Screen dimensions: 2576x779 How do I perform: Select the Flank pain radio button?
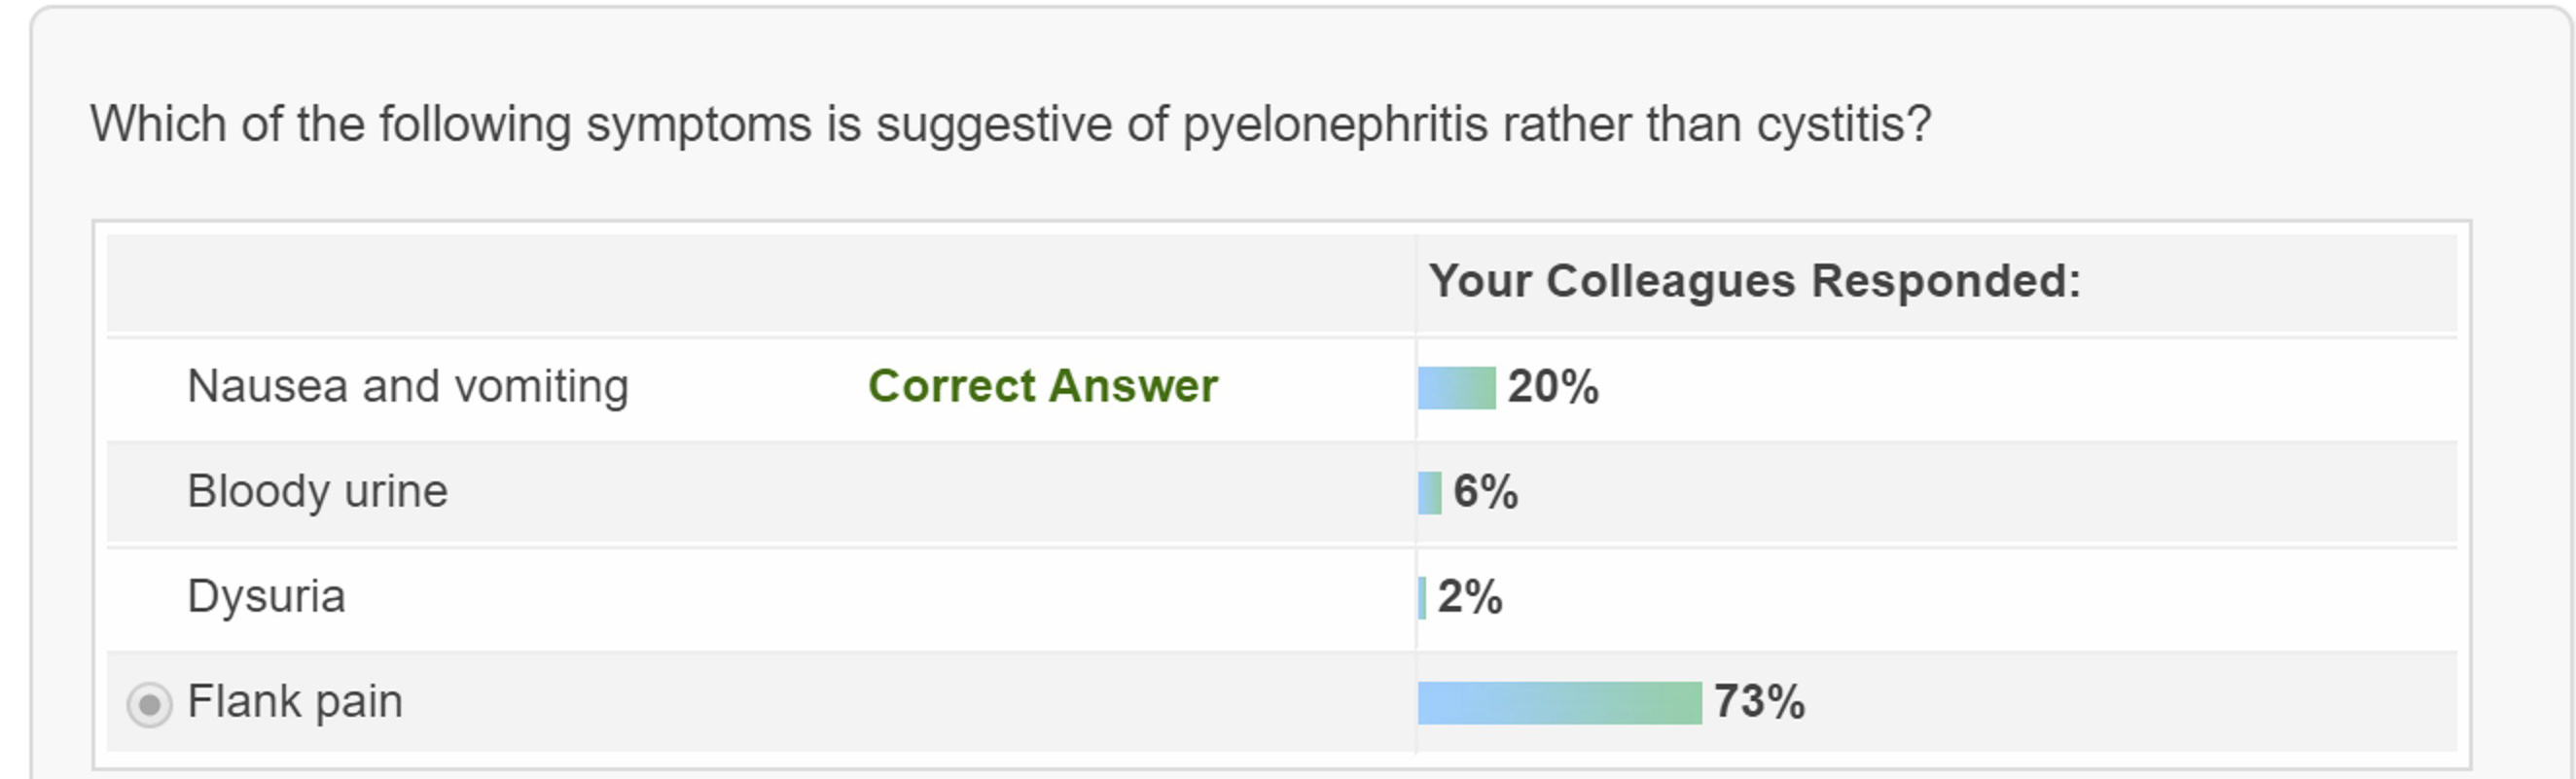point(149,705)
